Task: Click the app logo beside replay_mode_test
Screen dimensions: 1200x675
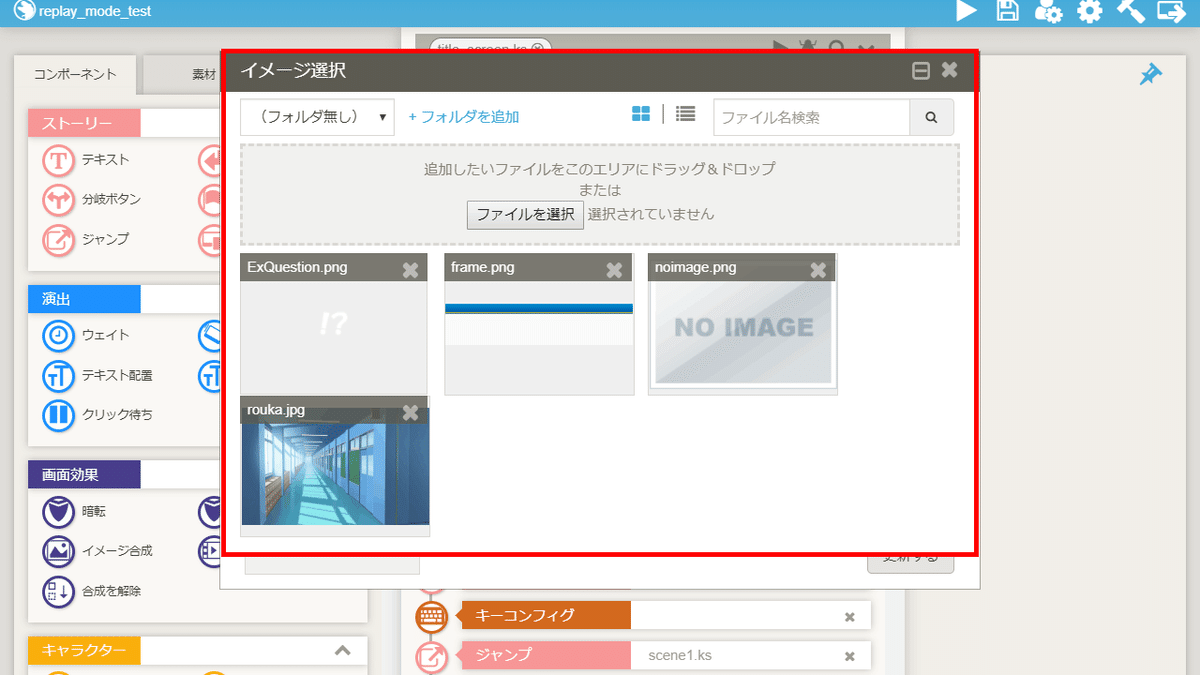Action: [24, 12]
